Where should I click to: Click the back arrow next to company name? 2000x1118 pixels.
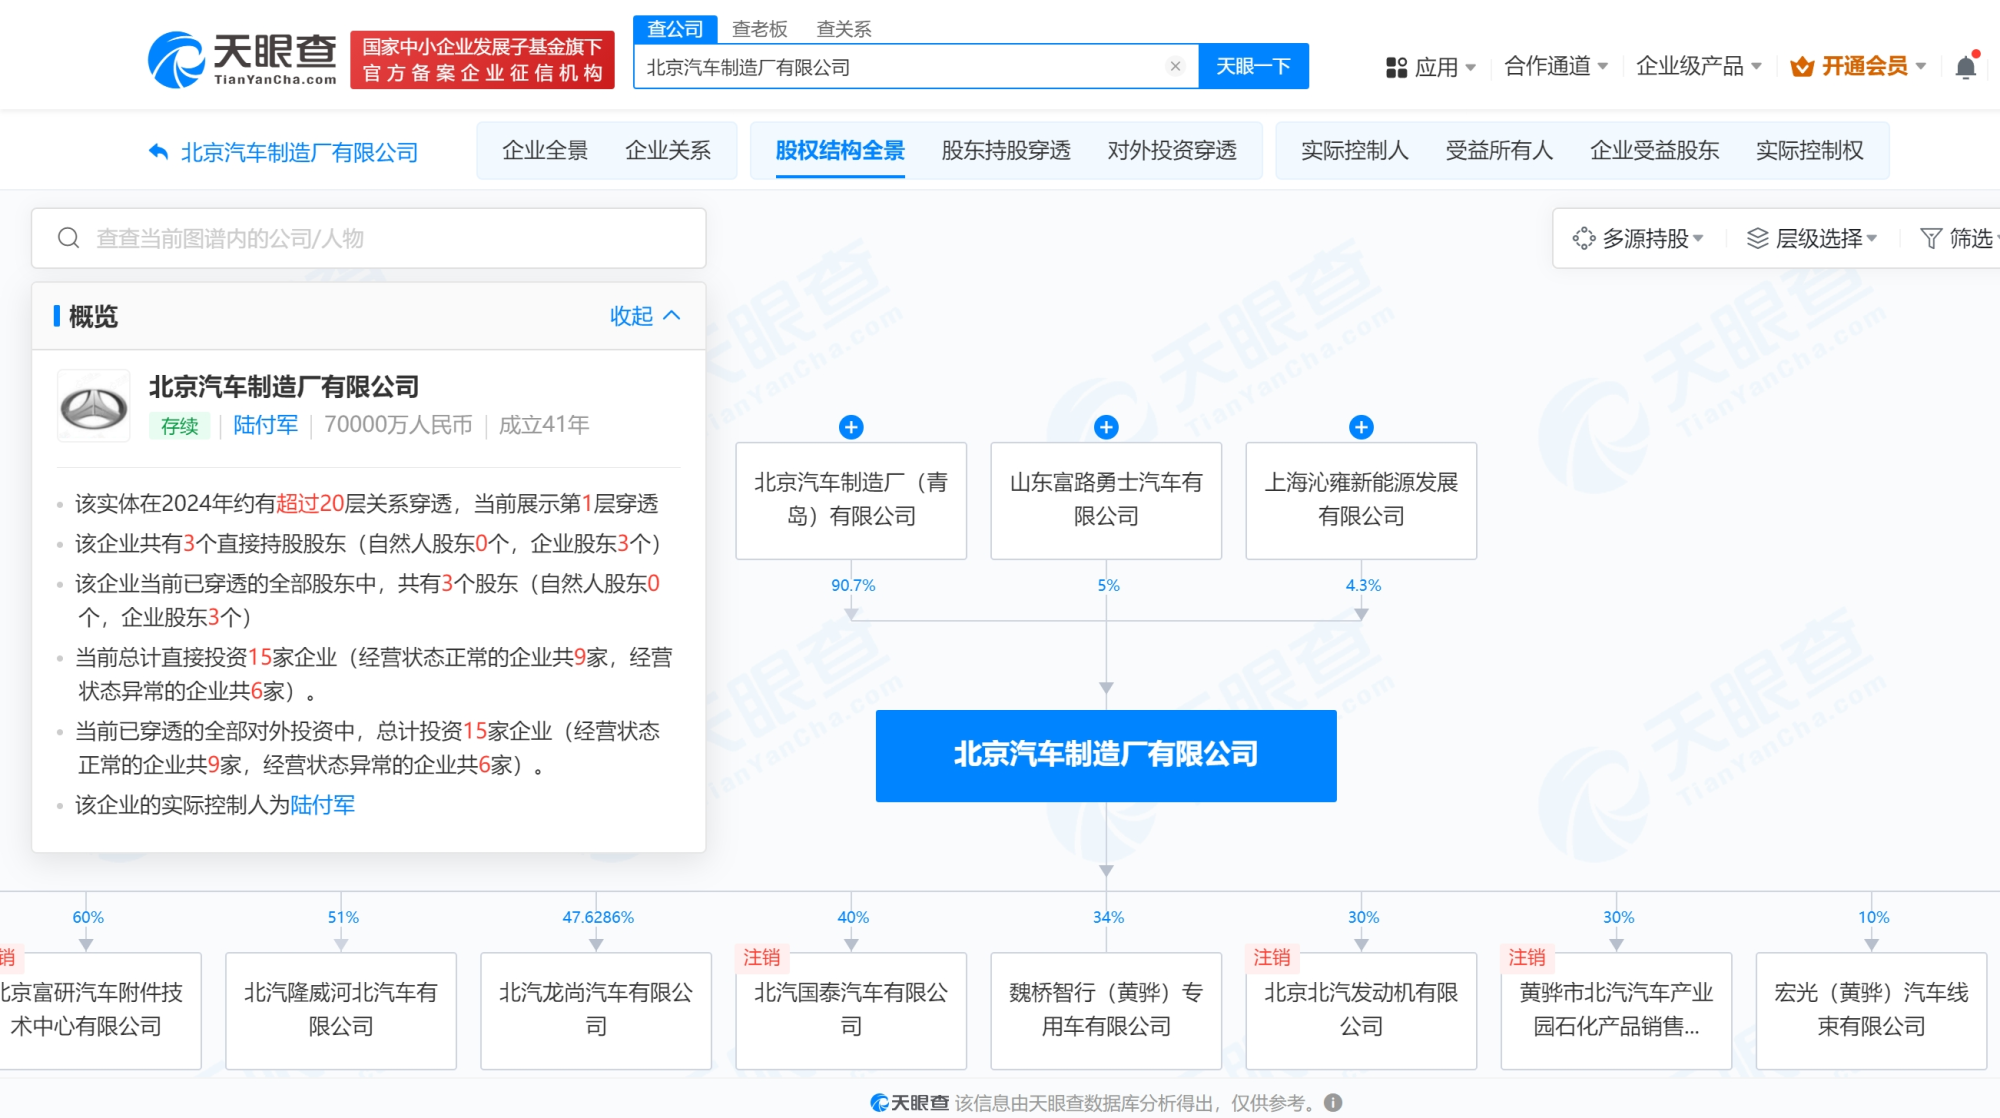tap(158, 152)
